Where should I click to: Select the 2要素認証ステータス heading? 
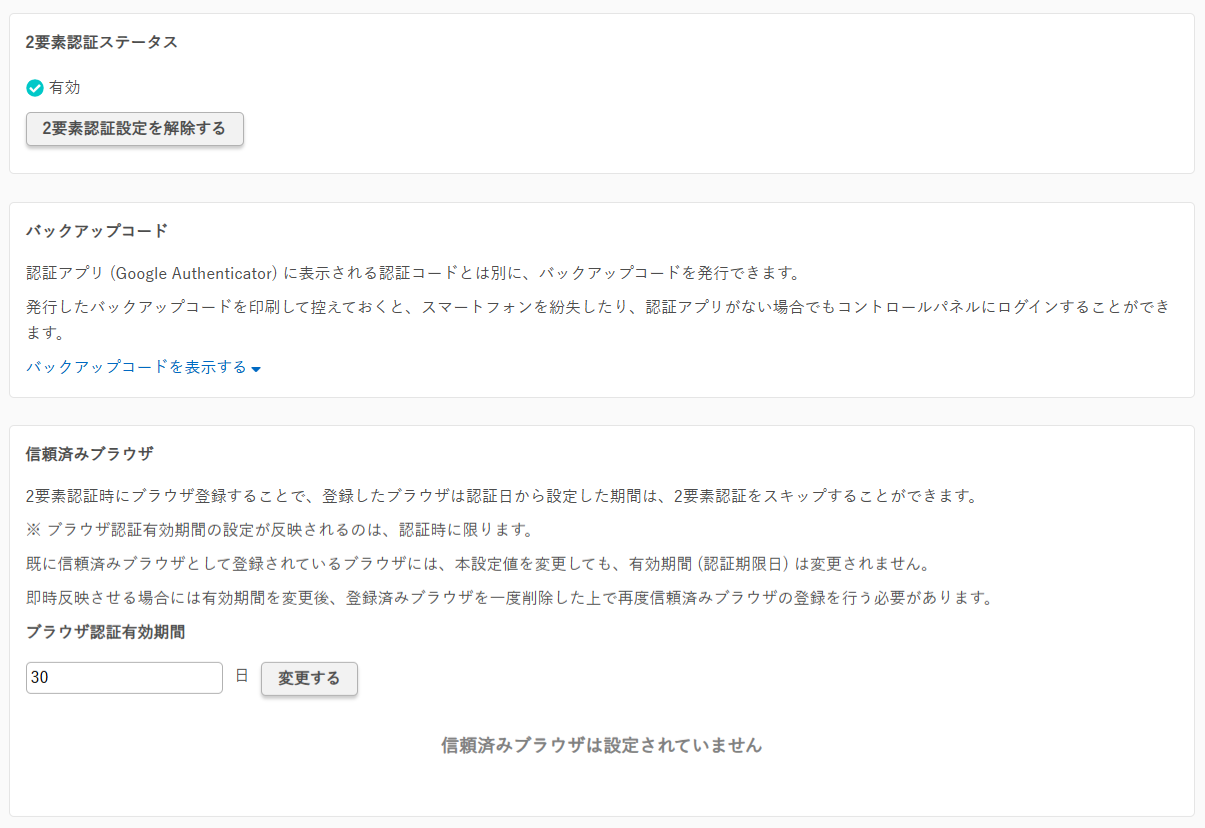click(x=102, y=42)
